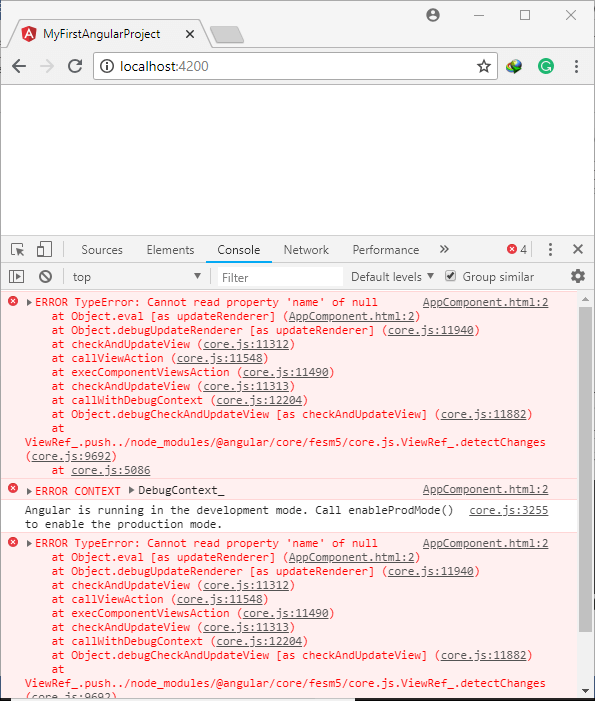Click the first TypeError red error icon
This screenshot has height=701, width=595.
pyautogui.click(x=13, y=301)
